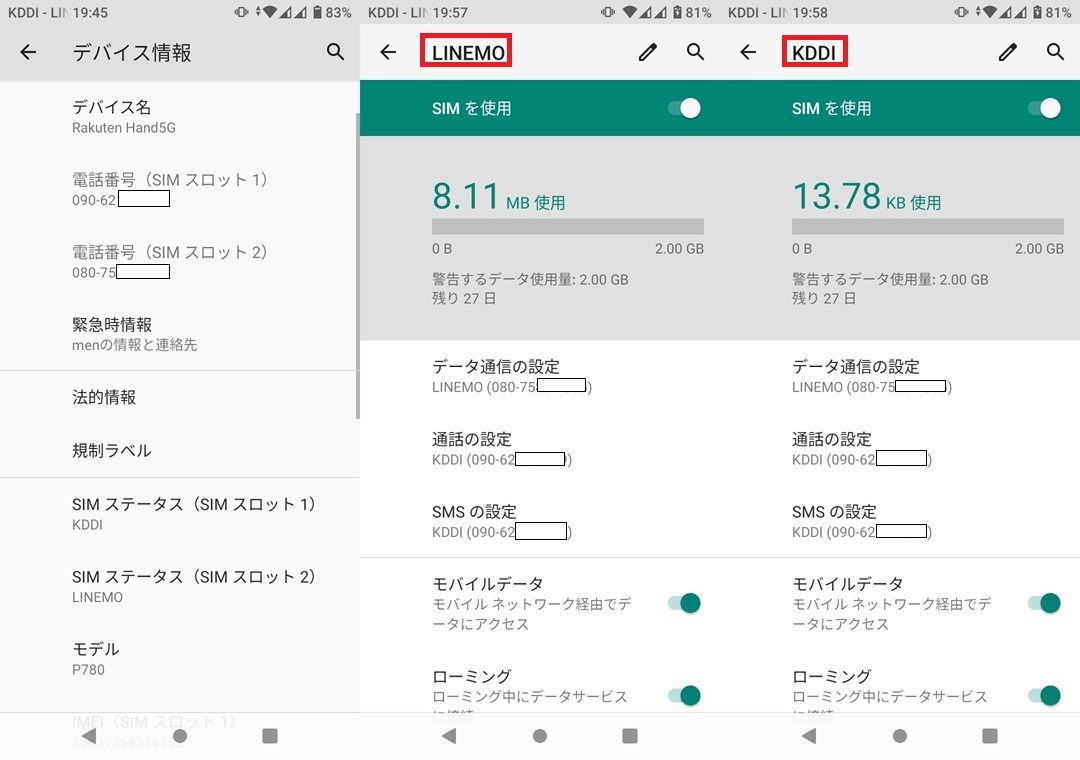Open 通話の設定 on LINEMO screen
This screenshot has width=1080, height=760.
(540, 449)
